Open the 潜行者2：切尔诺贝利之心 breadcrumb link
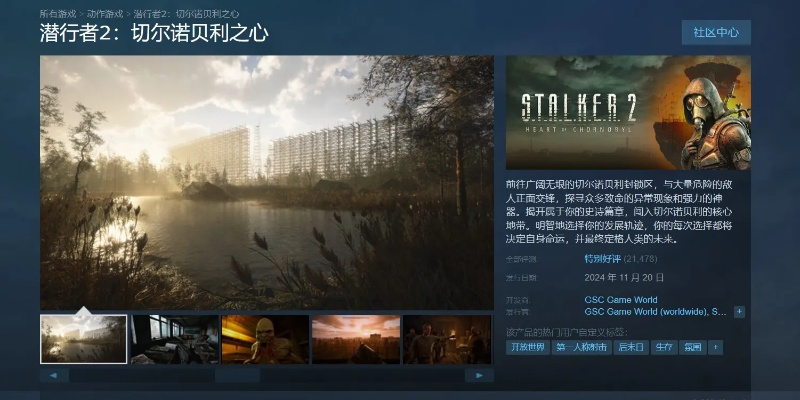Screen dimensions: 800x400 click(x=186, y=14)
